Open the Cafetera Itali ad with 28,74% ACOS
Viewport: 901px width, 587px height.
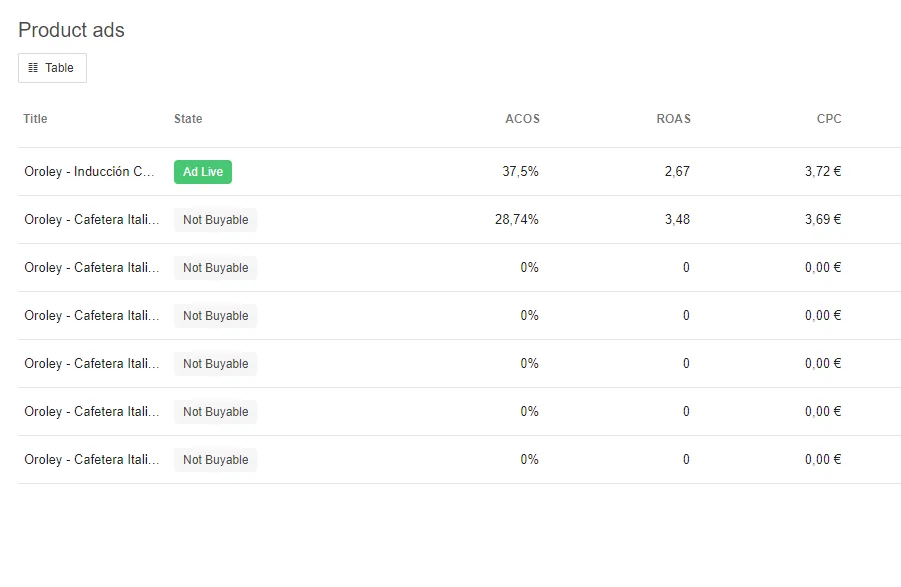click(x=91, y=219)
